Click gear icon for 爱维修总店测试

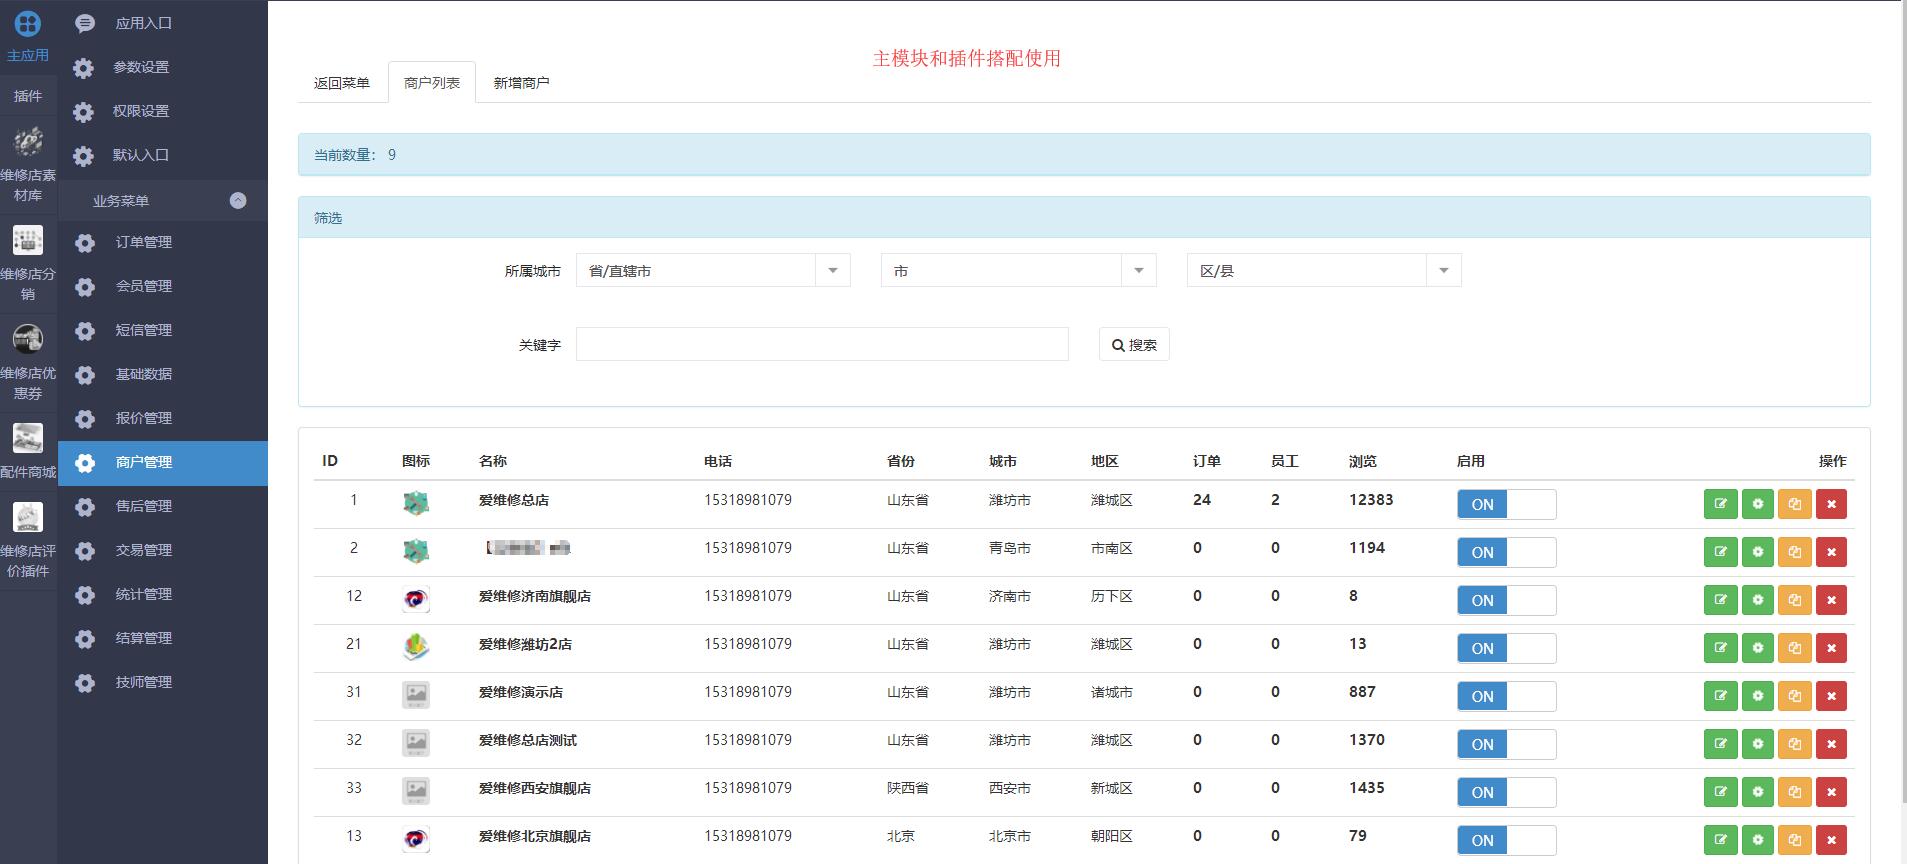coord(1757,744)
